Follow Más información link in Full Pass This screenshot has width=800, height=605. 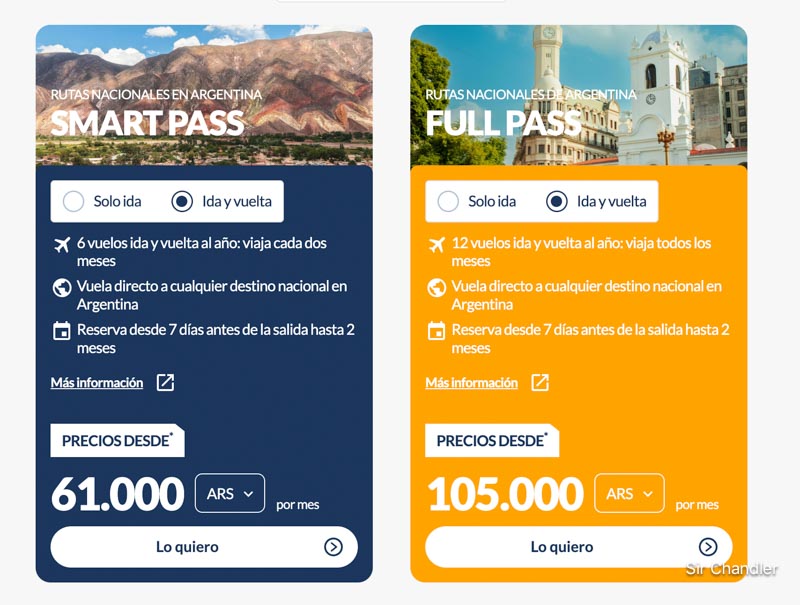[x=471, y=383]
